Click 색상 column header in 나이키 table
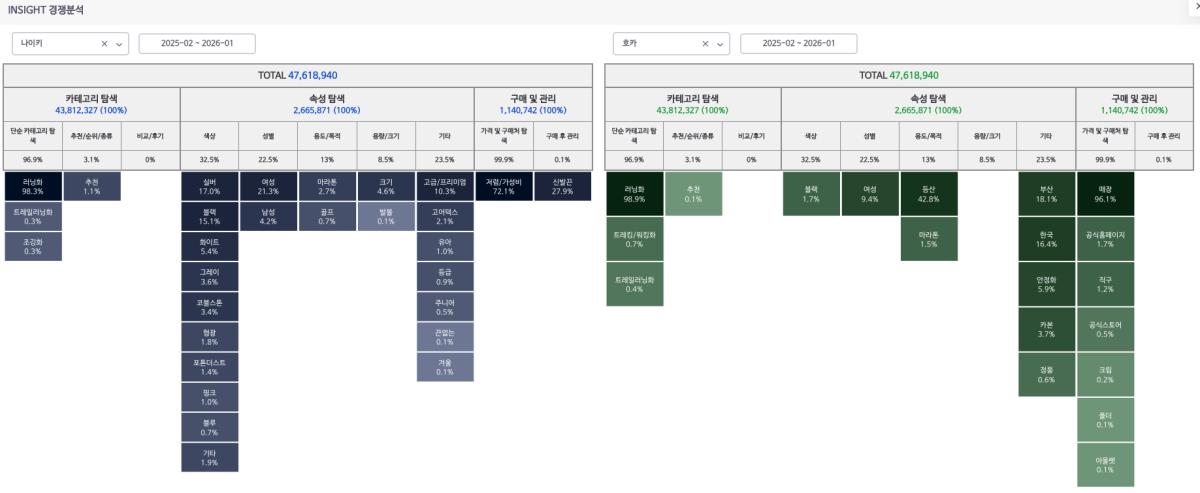 (210, 135)
